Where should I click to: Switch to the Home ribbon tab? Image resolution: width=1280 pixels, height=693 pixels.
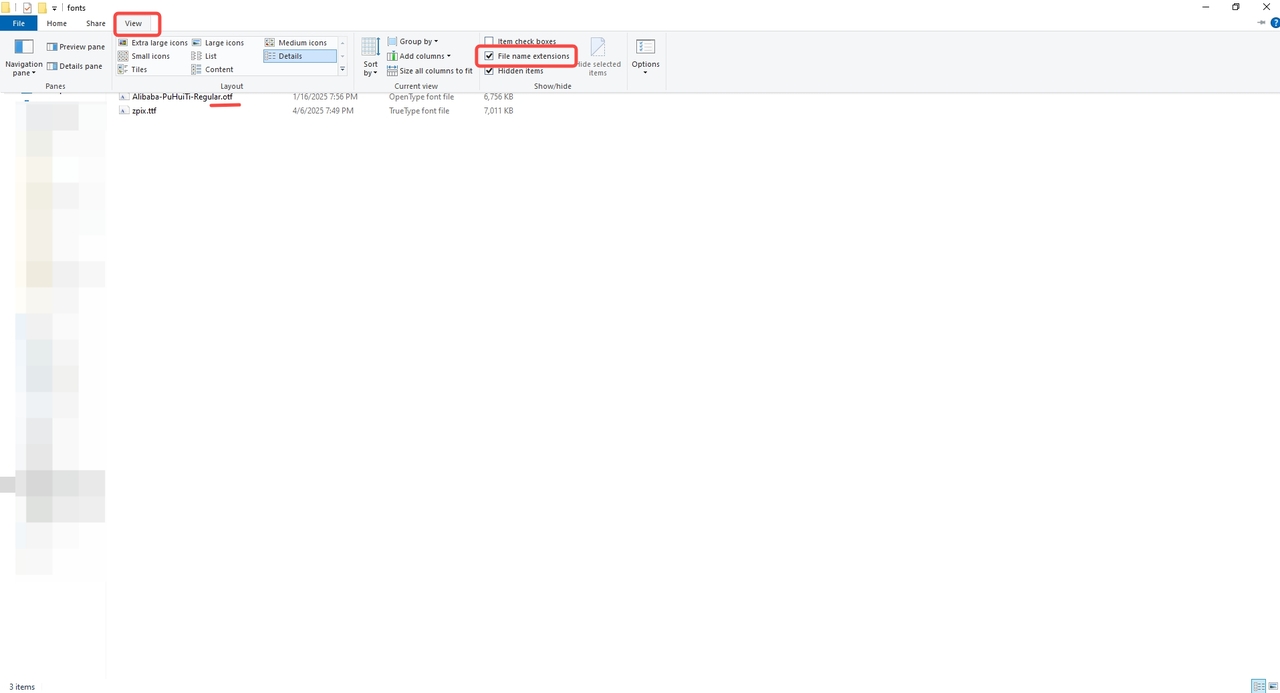57,23
